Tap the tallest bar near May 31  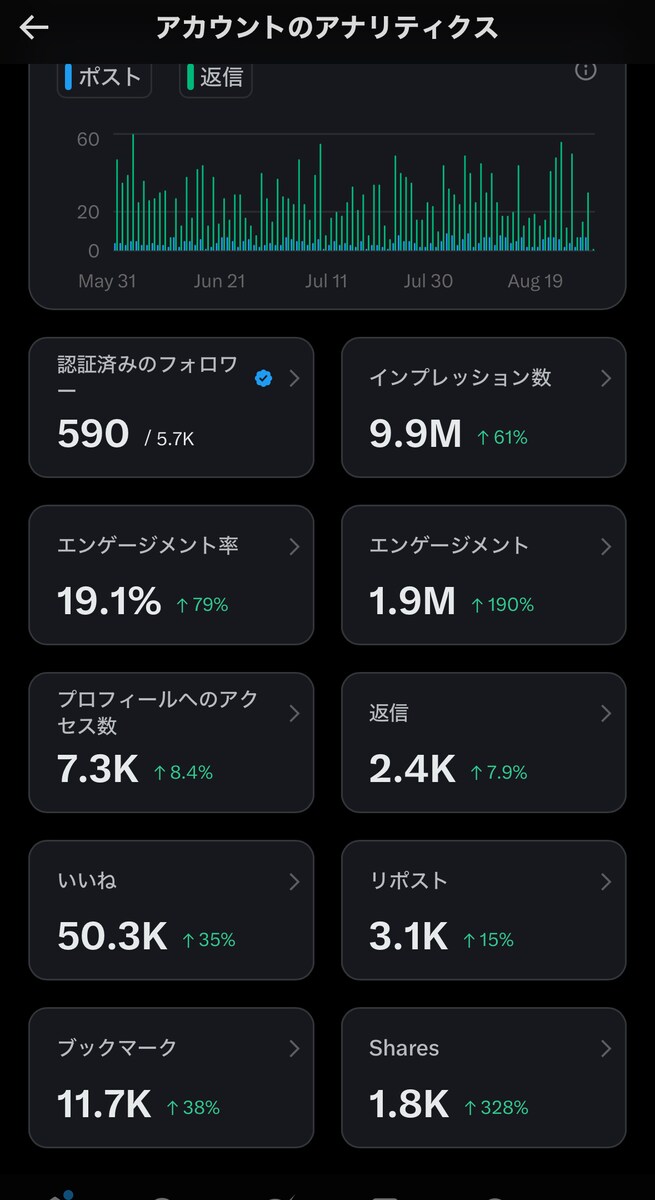click(x=133, y=192)
